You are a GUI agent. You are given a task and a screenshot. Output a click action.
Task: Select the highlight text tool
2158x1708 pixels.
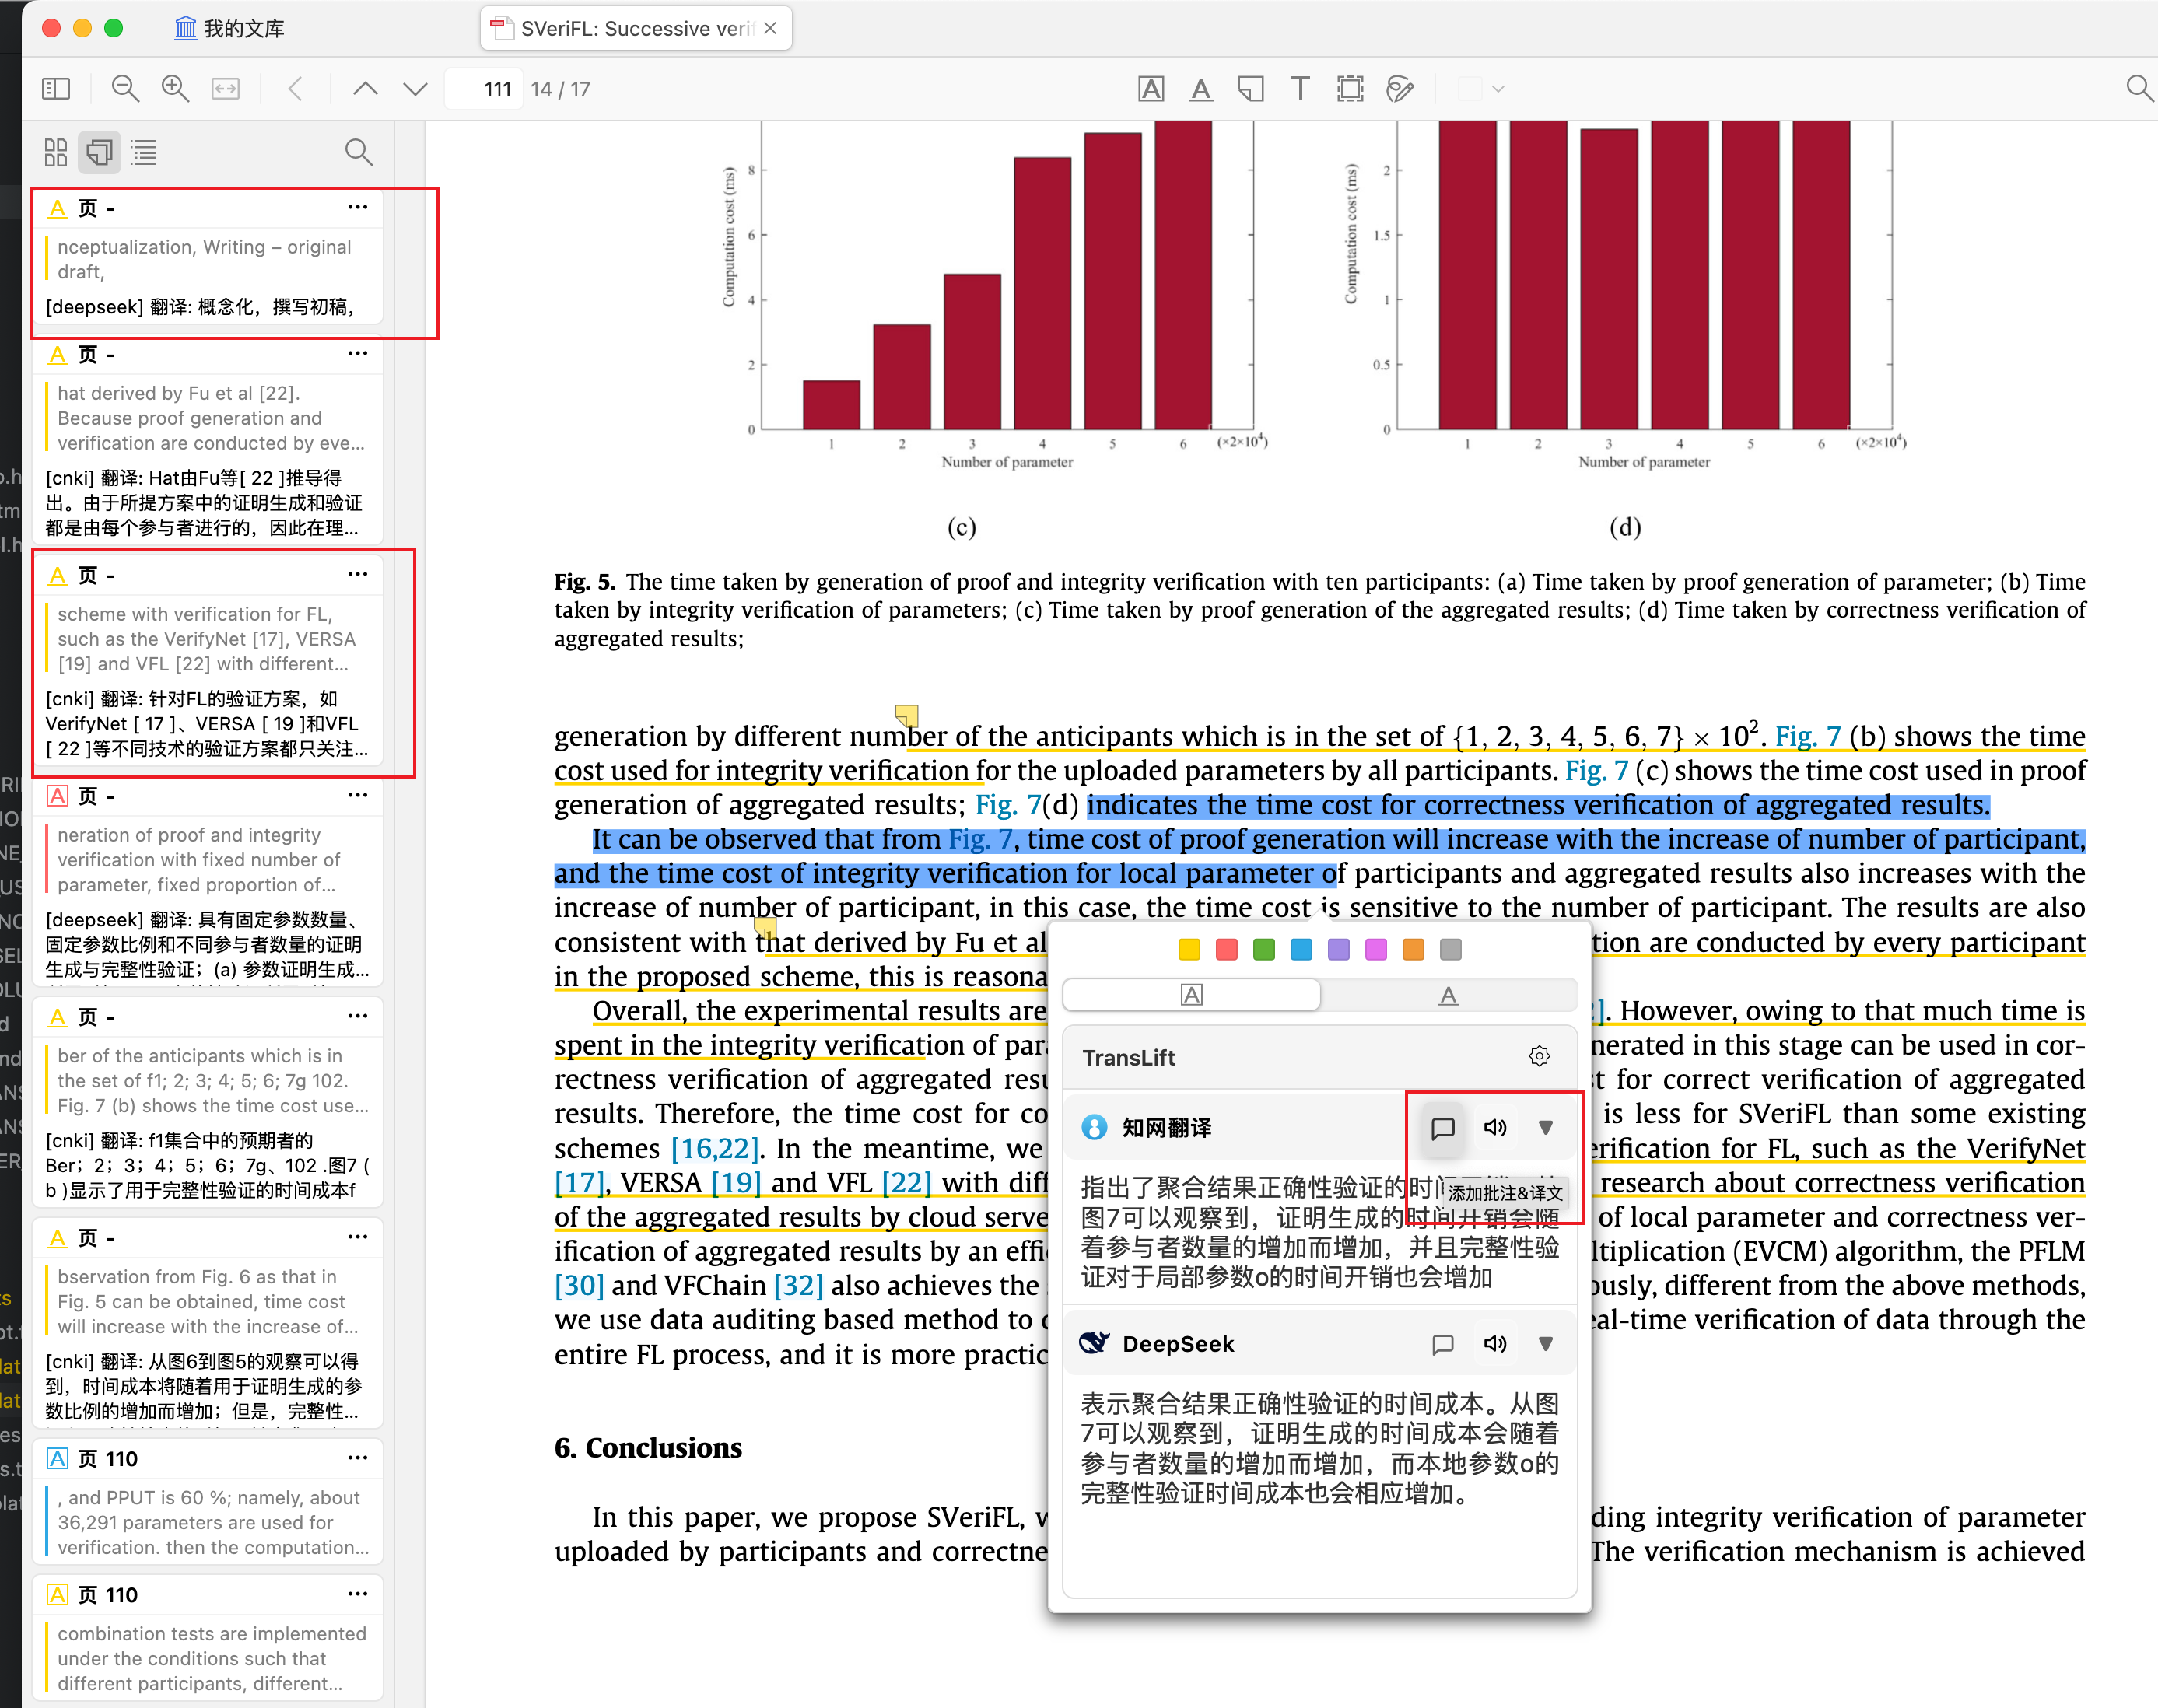1151,88
